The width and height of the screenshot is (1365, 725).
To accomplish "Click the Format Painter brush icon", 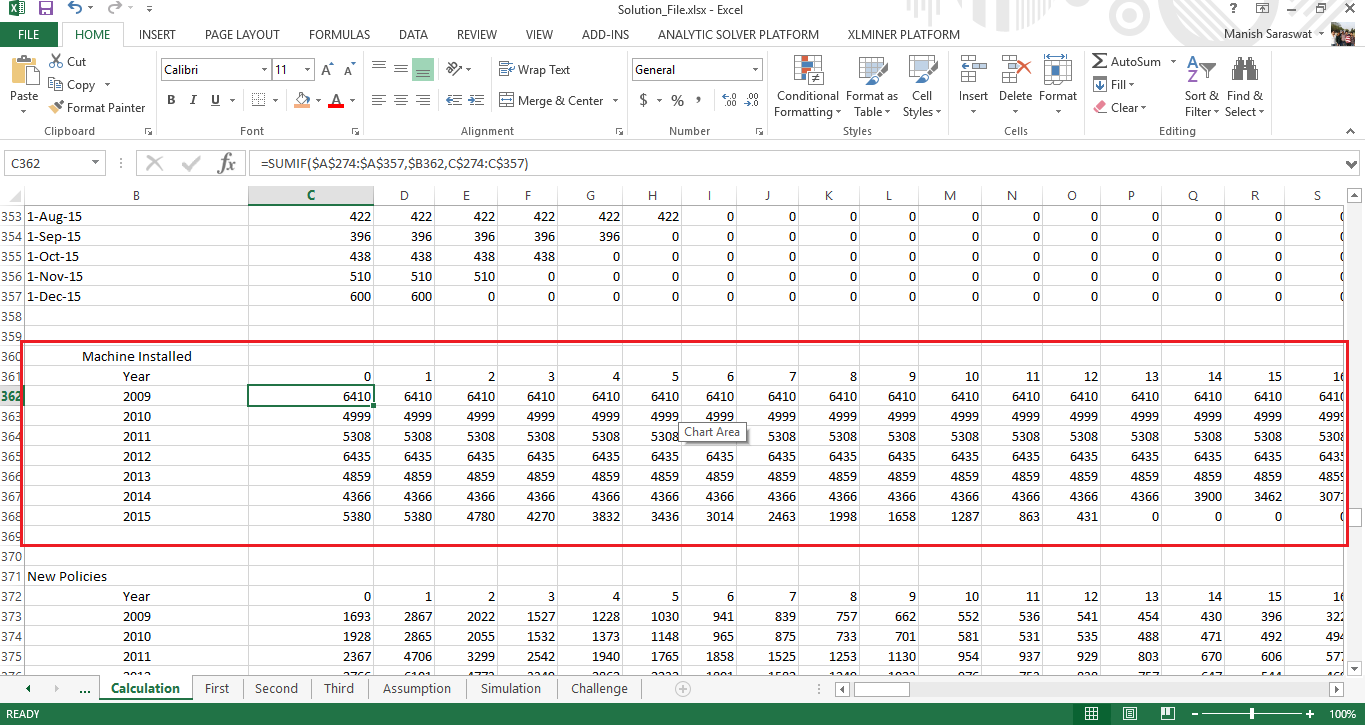I will tap(55, 108).
